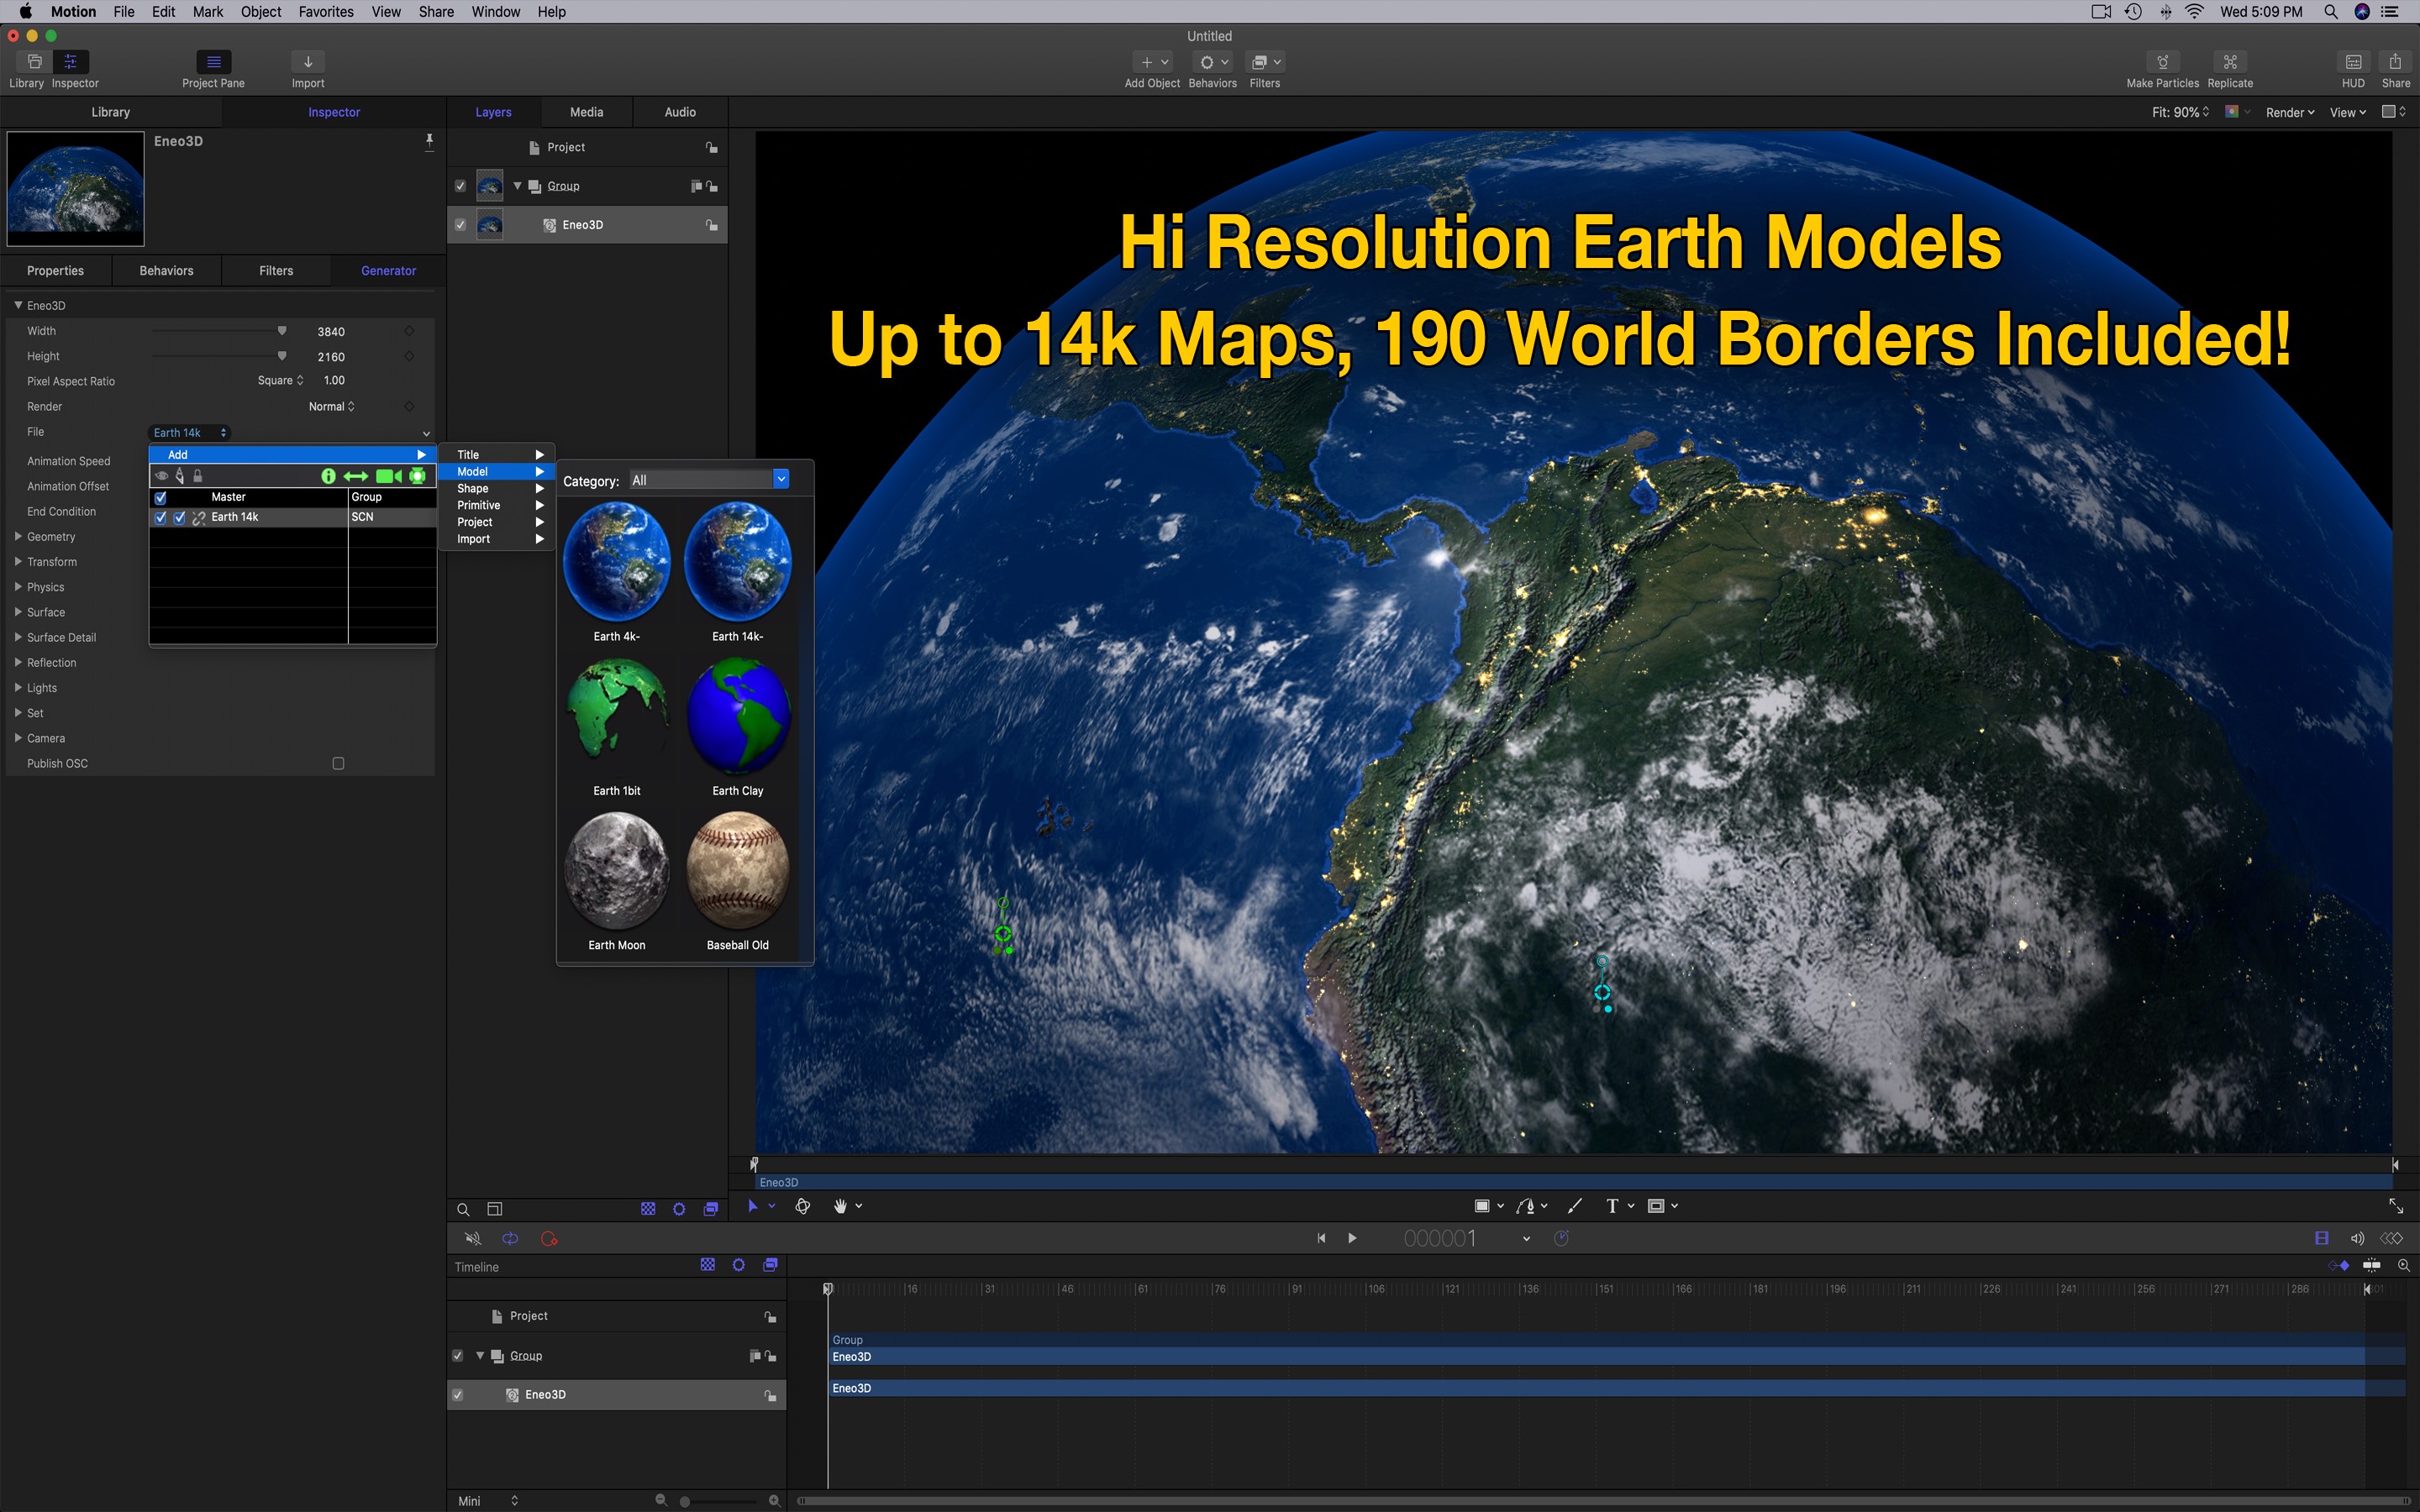Viewport: 2420px width, 1512px height.
Task: Toggle loop playback icon
Action: point(510,1238)
